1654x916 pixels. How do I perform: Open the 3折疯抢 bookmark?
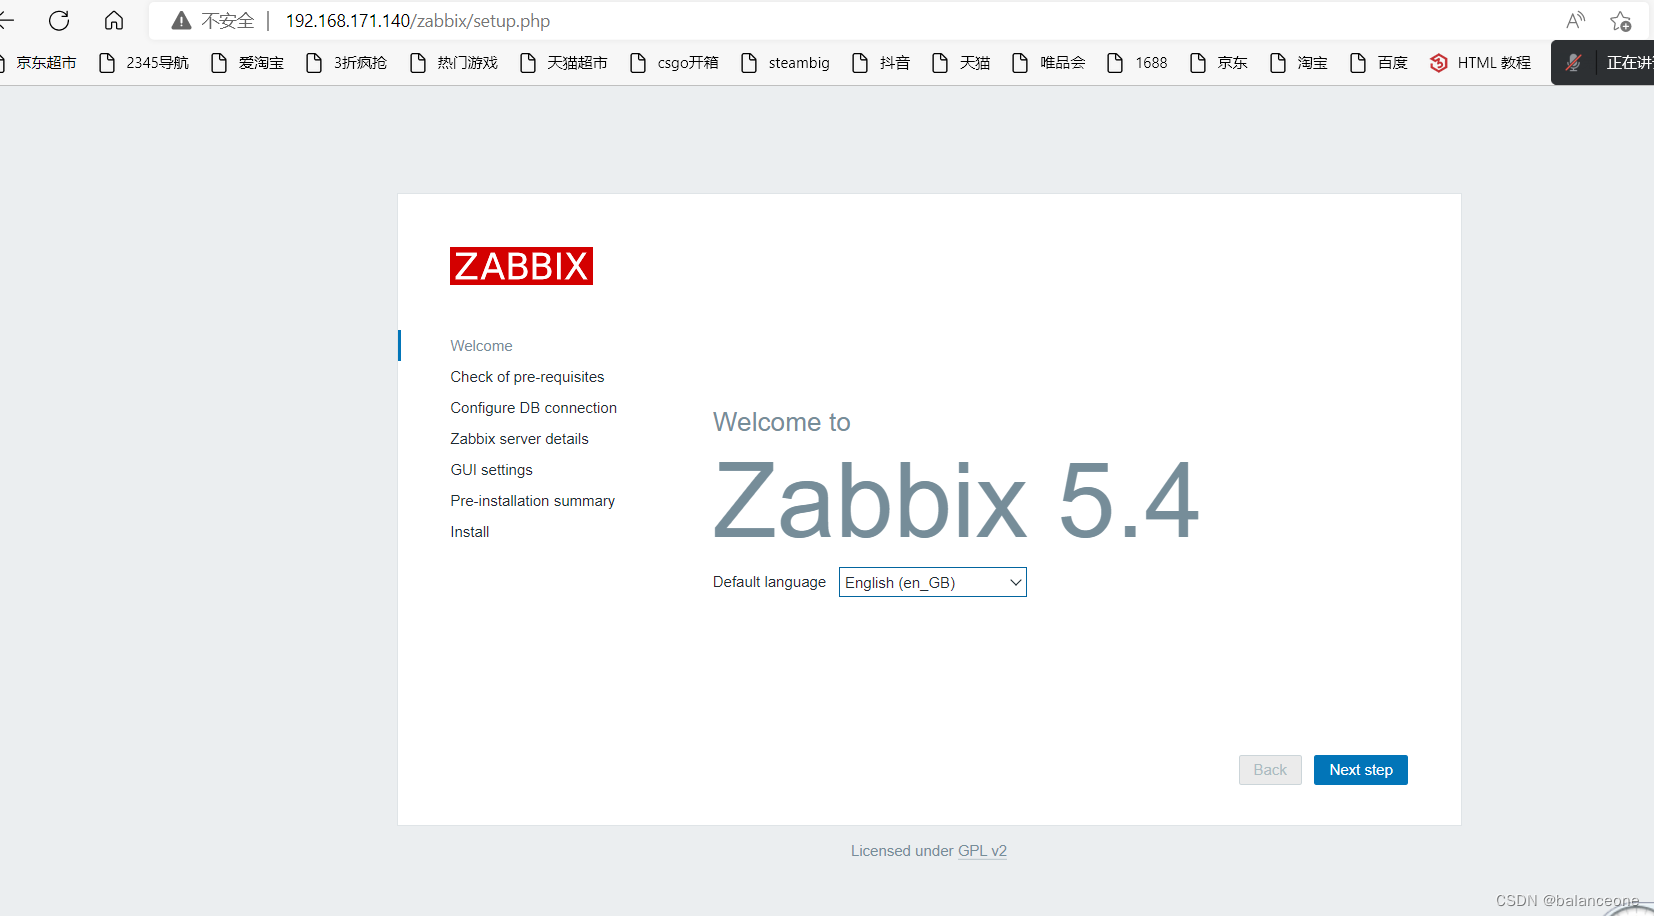click(347, 63)
